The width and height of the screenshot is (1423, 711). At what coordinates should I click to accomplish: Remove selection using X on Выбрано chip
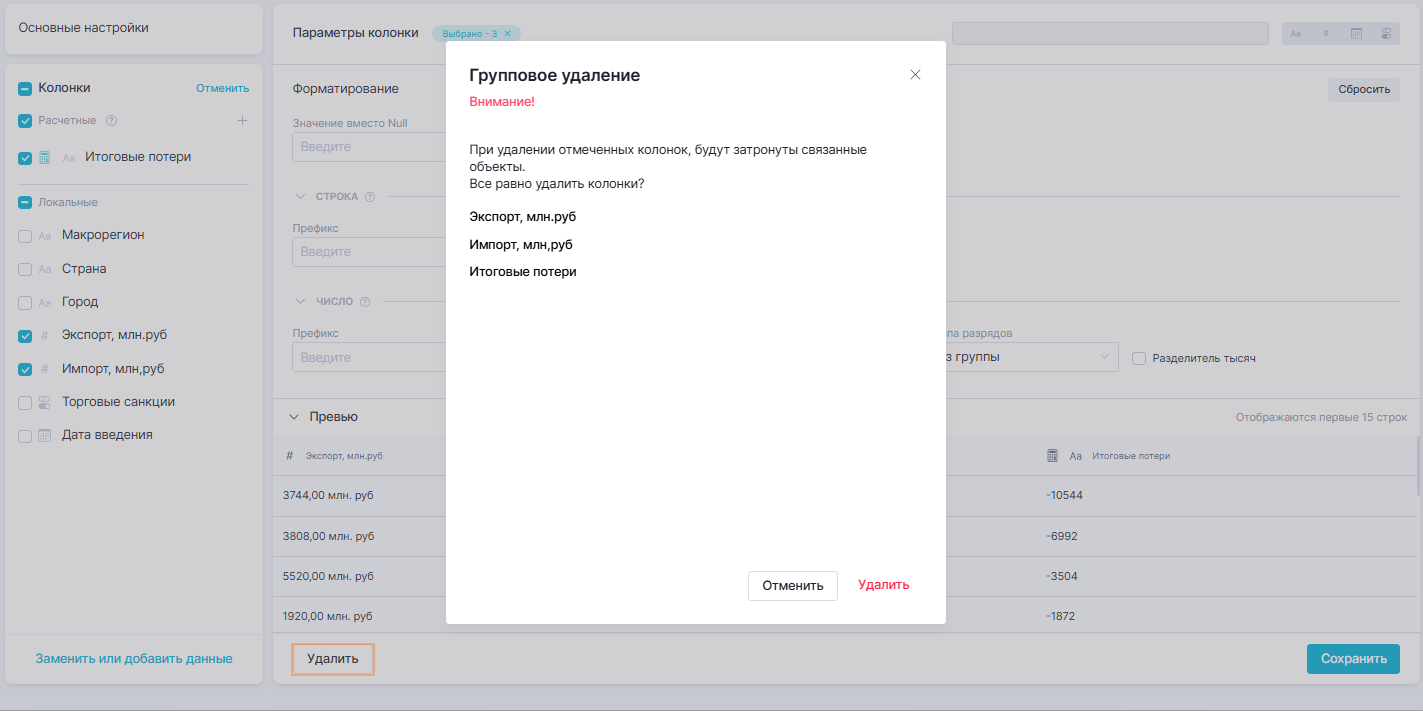507,34
